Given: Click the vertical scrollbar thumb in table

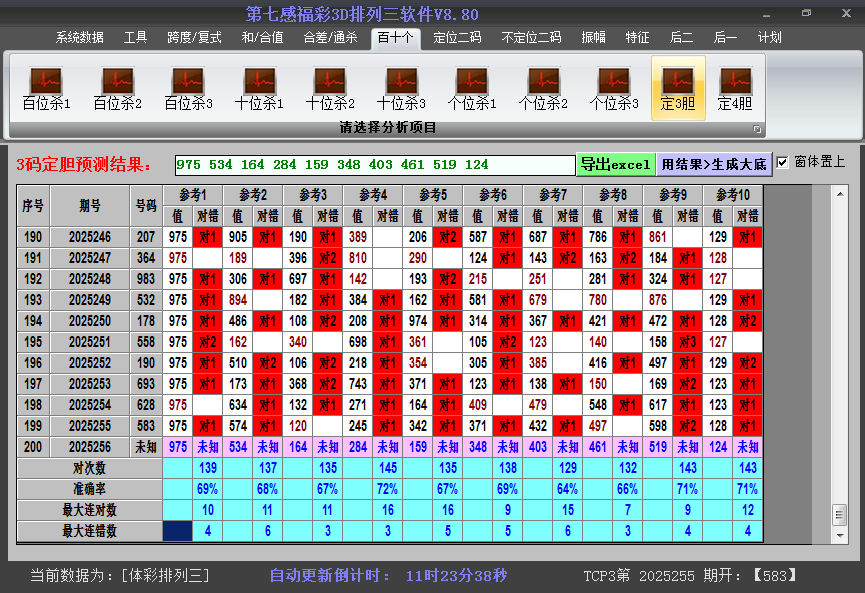Looking at the screenshot, I should coord(839,514).
